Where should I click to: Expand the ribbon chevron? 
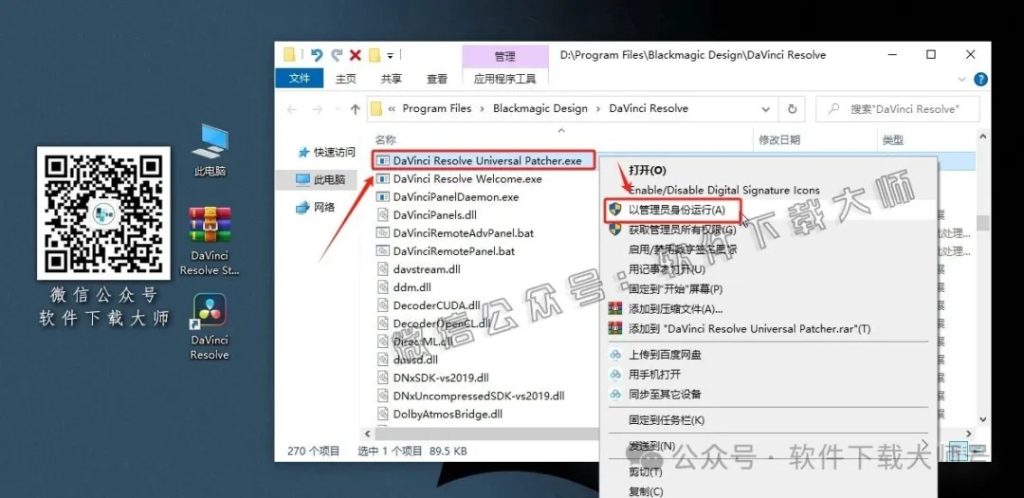click(962, 79)
